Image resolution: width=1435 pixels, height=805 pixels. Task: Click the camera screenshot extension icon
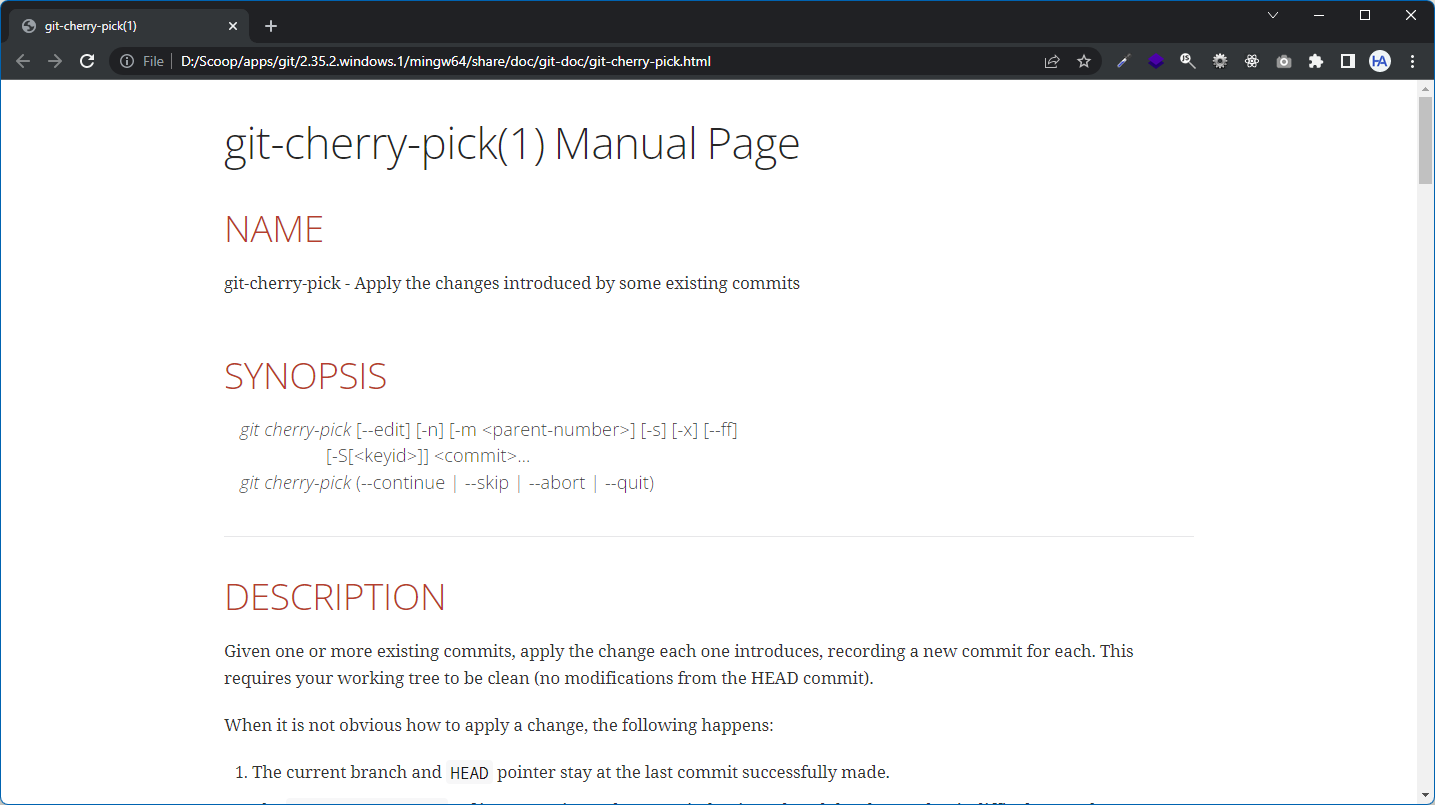click(1283, 61)
